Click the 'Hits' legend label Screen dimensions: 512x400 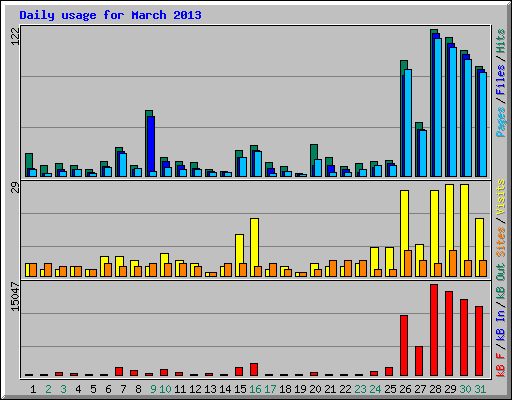click(x=501, y=41)
